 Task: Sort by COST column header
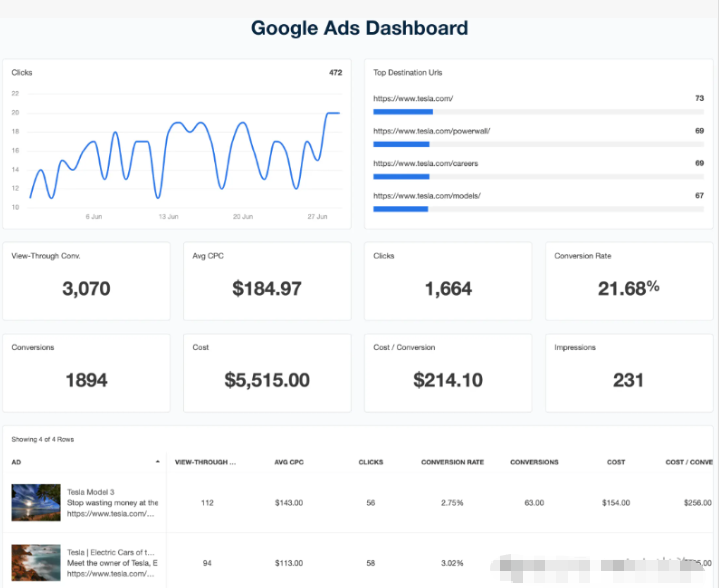click(616, 462)
